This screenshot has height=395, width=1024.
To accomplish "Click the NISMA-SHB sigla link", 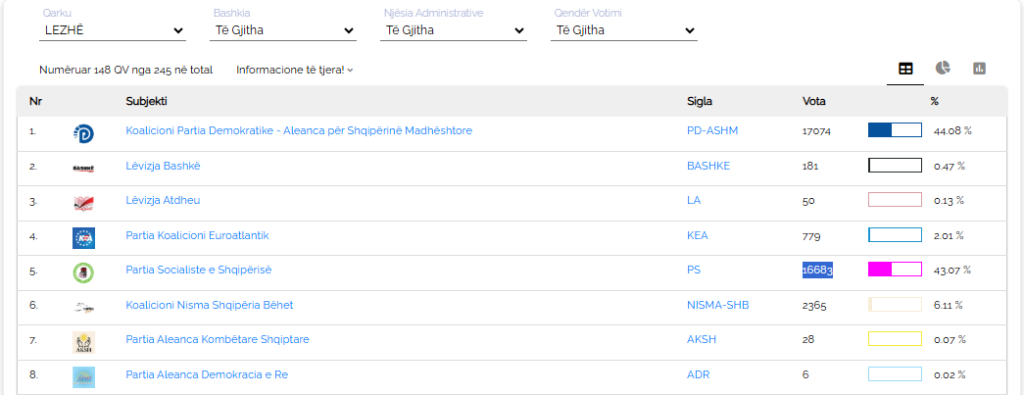I will [x=718, y=305].
